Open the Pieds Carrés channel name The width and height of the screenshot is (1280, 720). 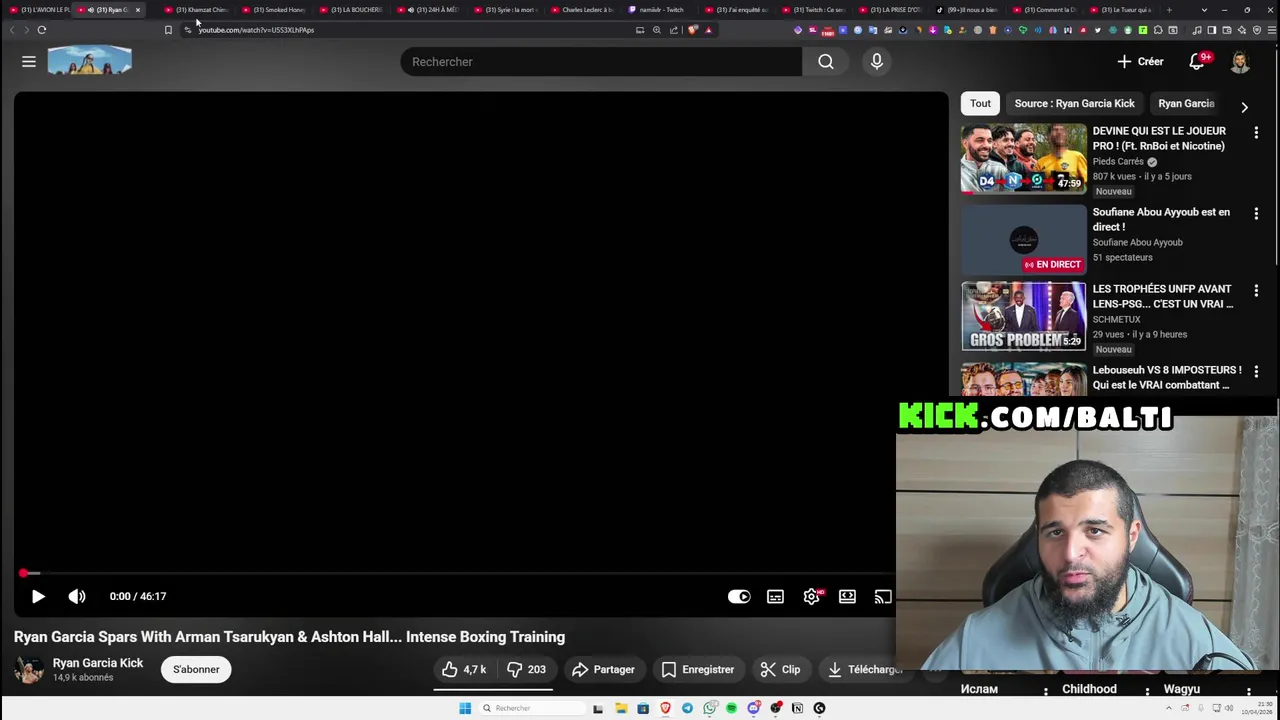(x=1118, y=161)
